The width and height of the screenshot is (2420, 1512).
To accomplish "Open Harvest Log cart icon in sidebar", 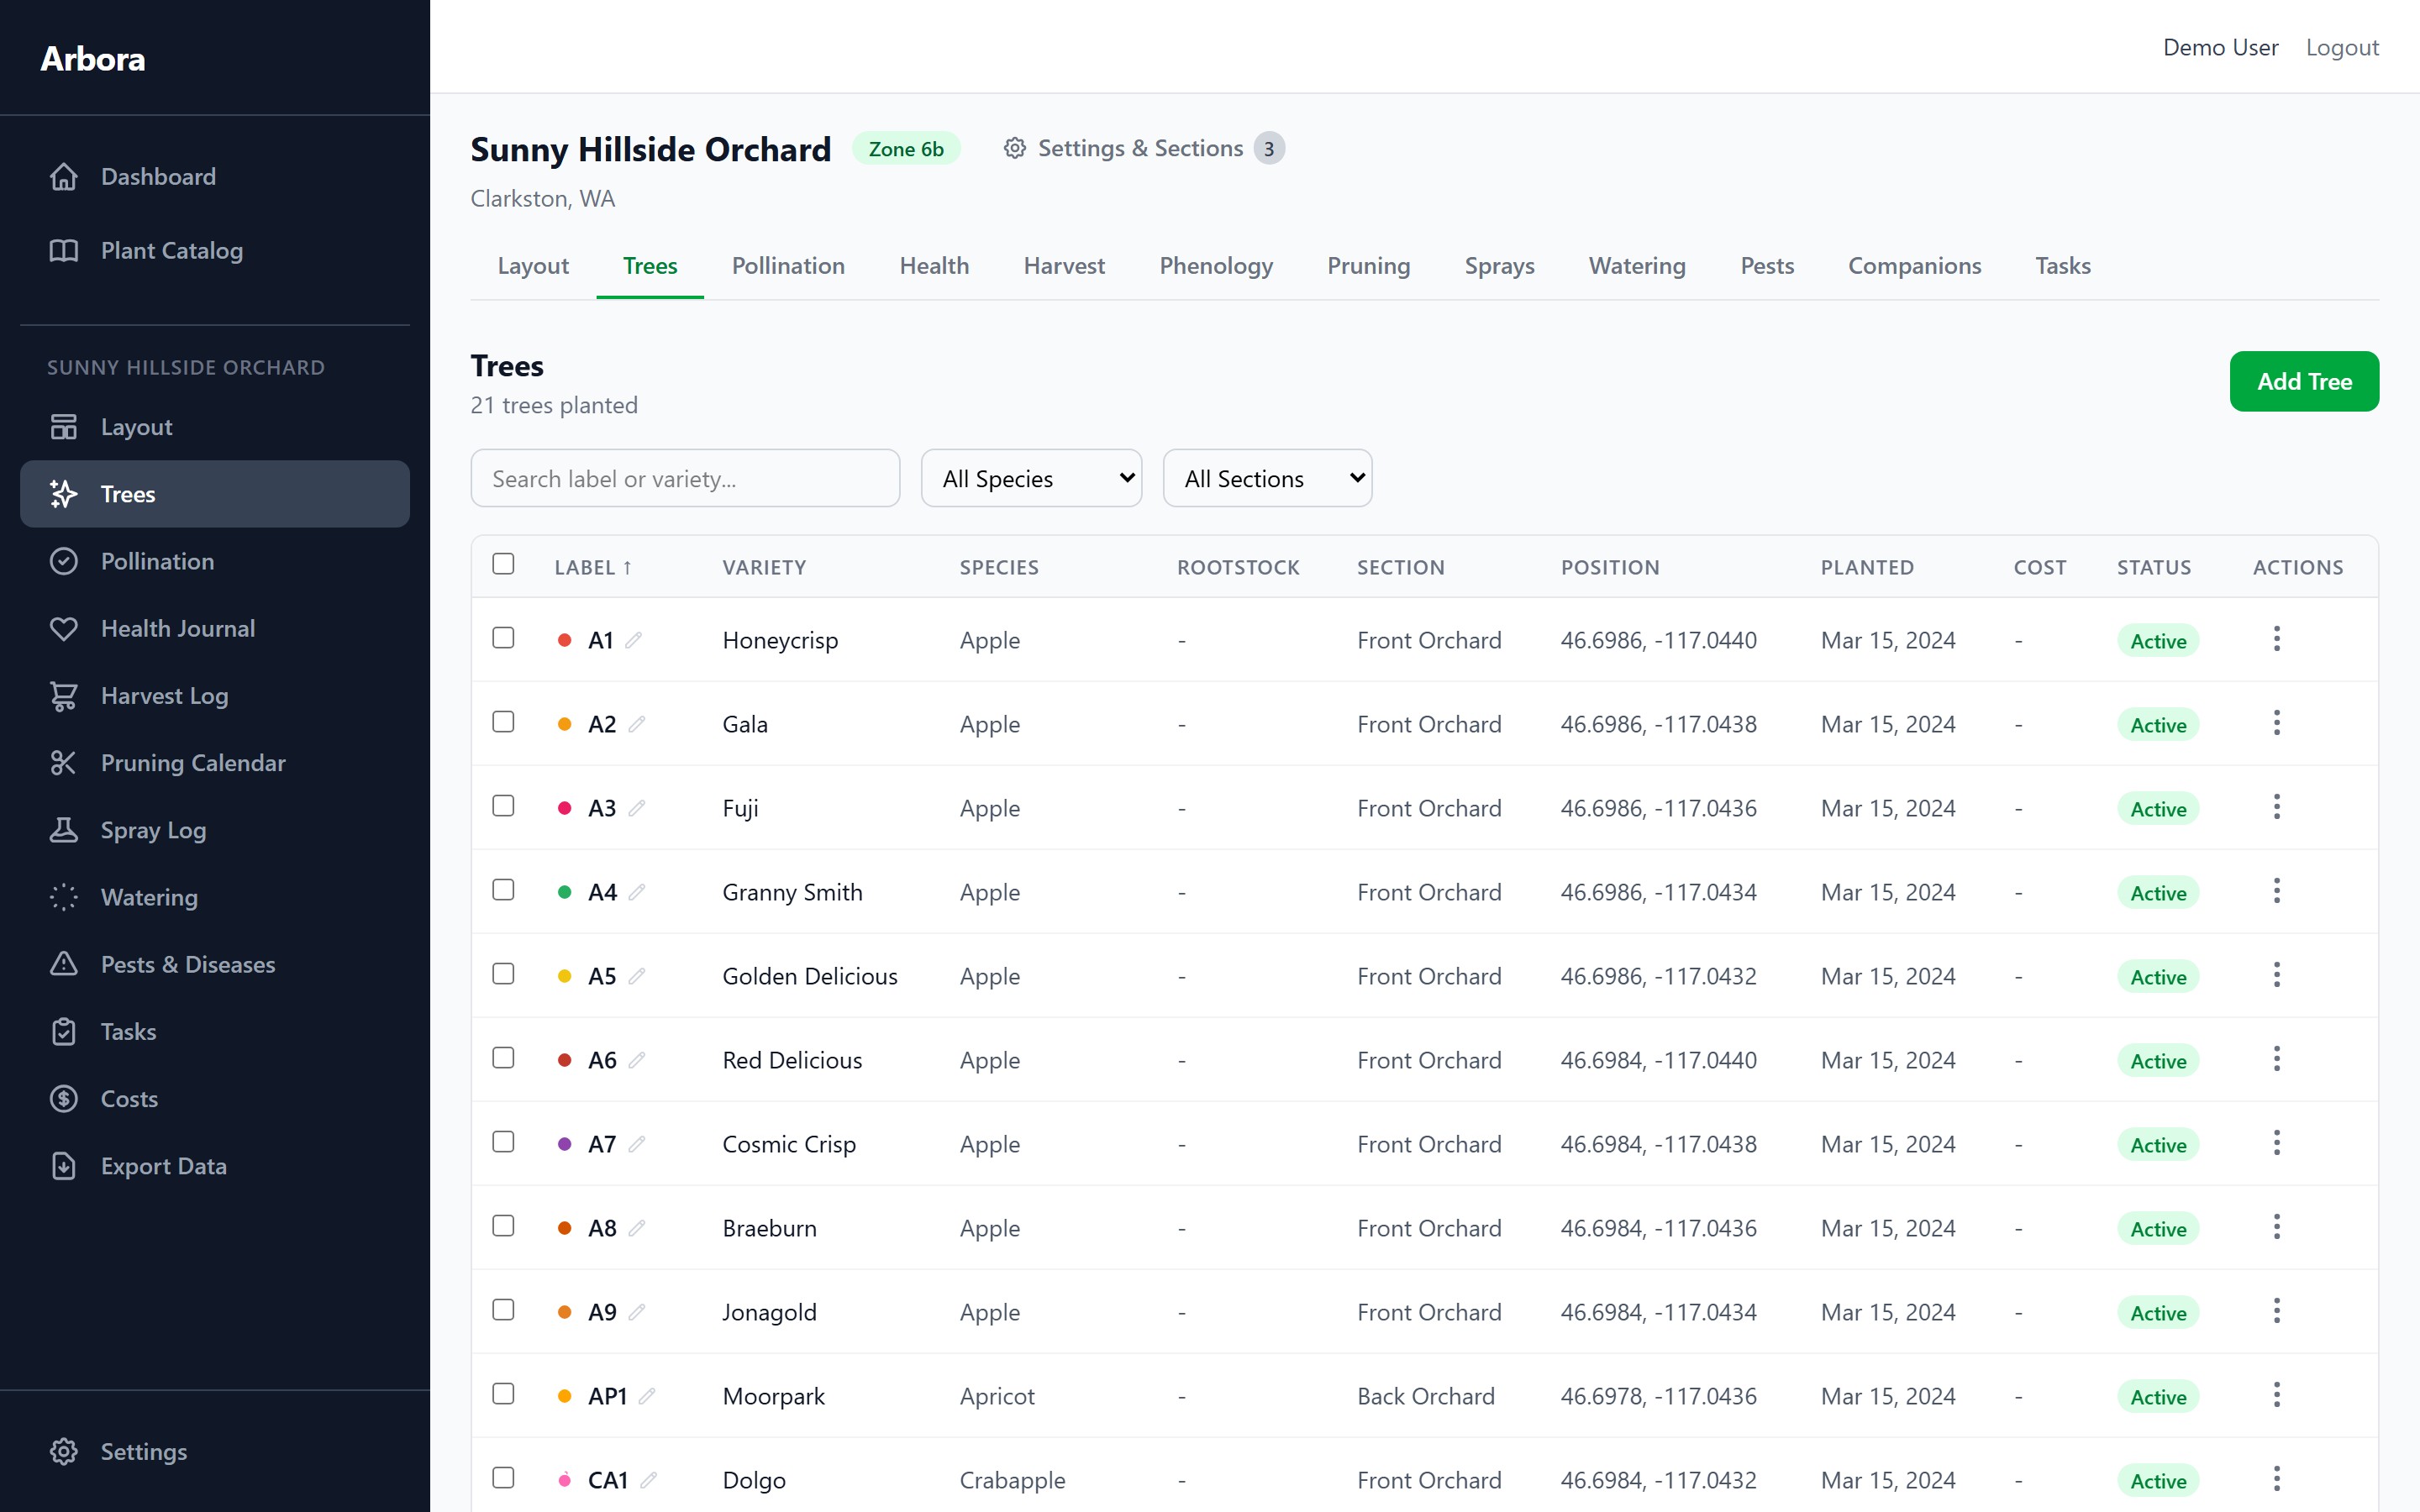I will [x=64, y=696].
